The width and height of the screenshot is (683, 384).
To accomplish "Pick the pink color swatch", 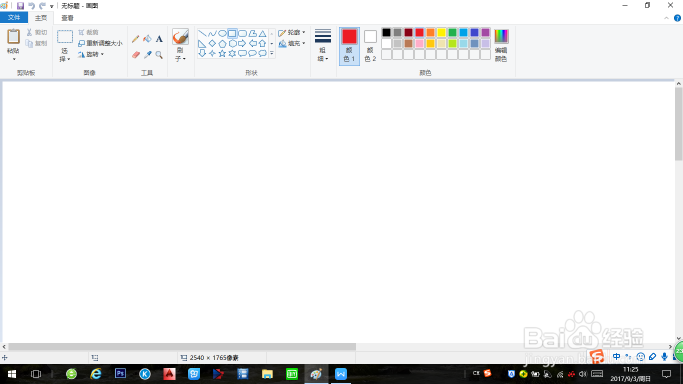I will (x=419, y=44).
